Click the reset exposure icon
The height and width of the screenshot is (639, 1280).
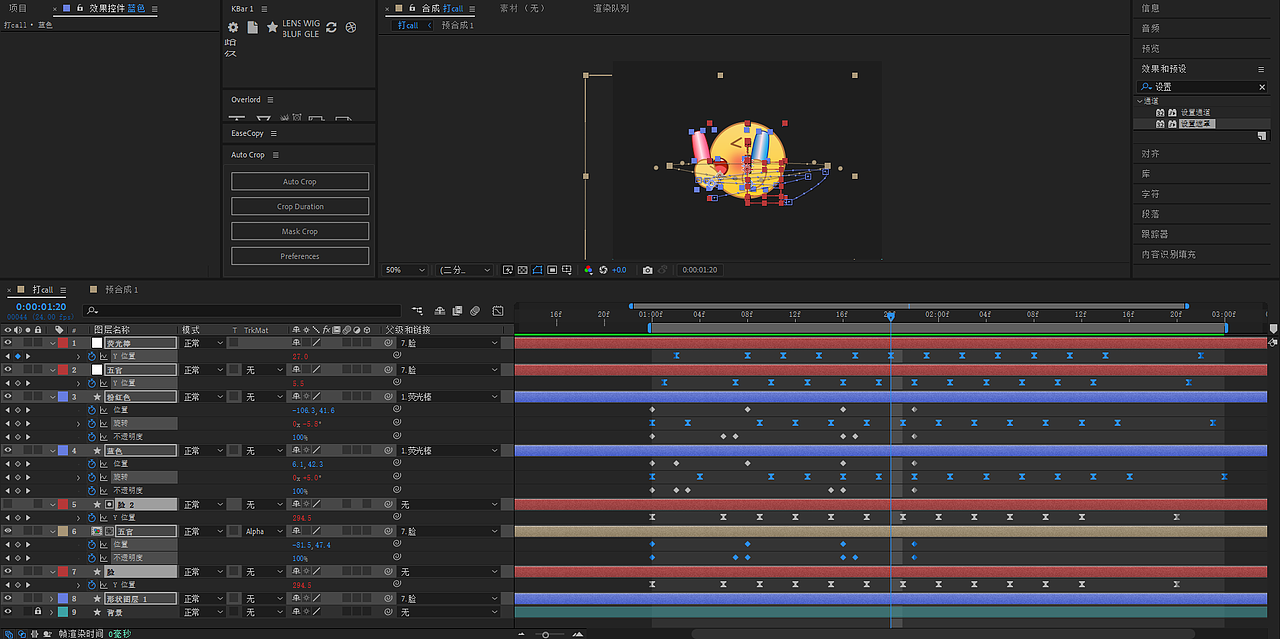603,270
